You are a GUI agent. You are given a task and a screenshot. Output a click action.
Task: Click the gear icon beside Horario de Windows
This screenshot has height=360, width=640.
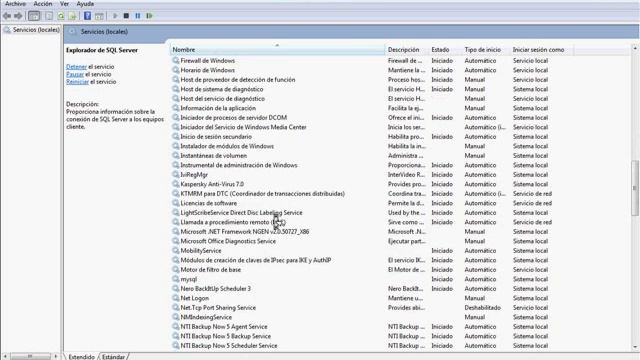[x=176, y=70]
